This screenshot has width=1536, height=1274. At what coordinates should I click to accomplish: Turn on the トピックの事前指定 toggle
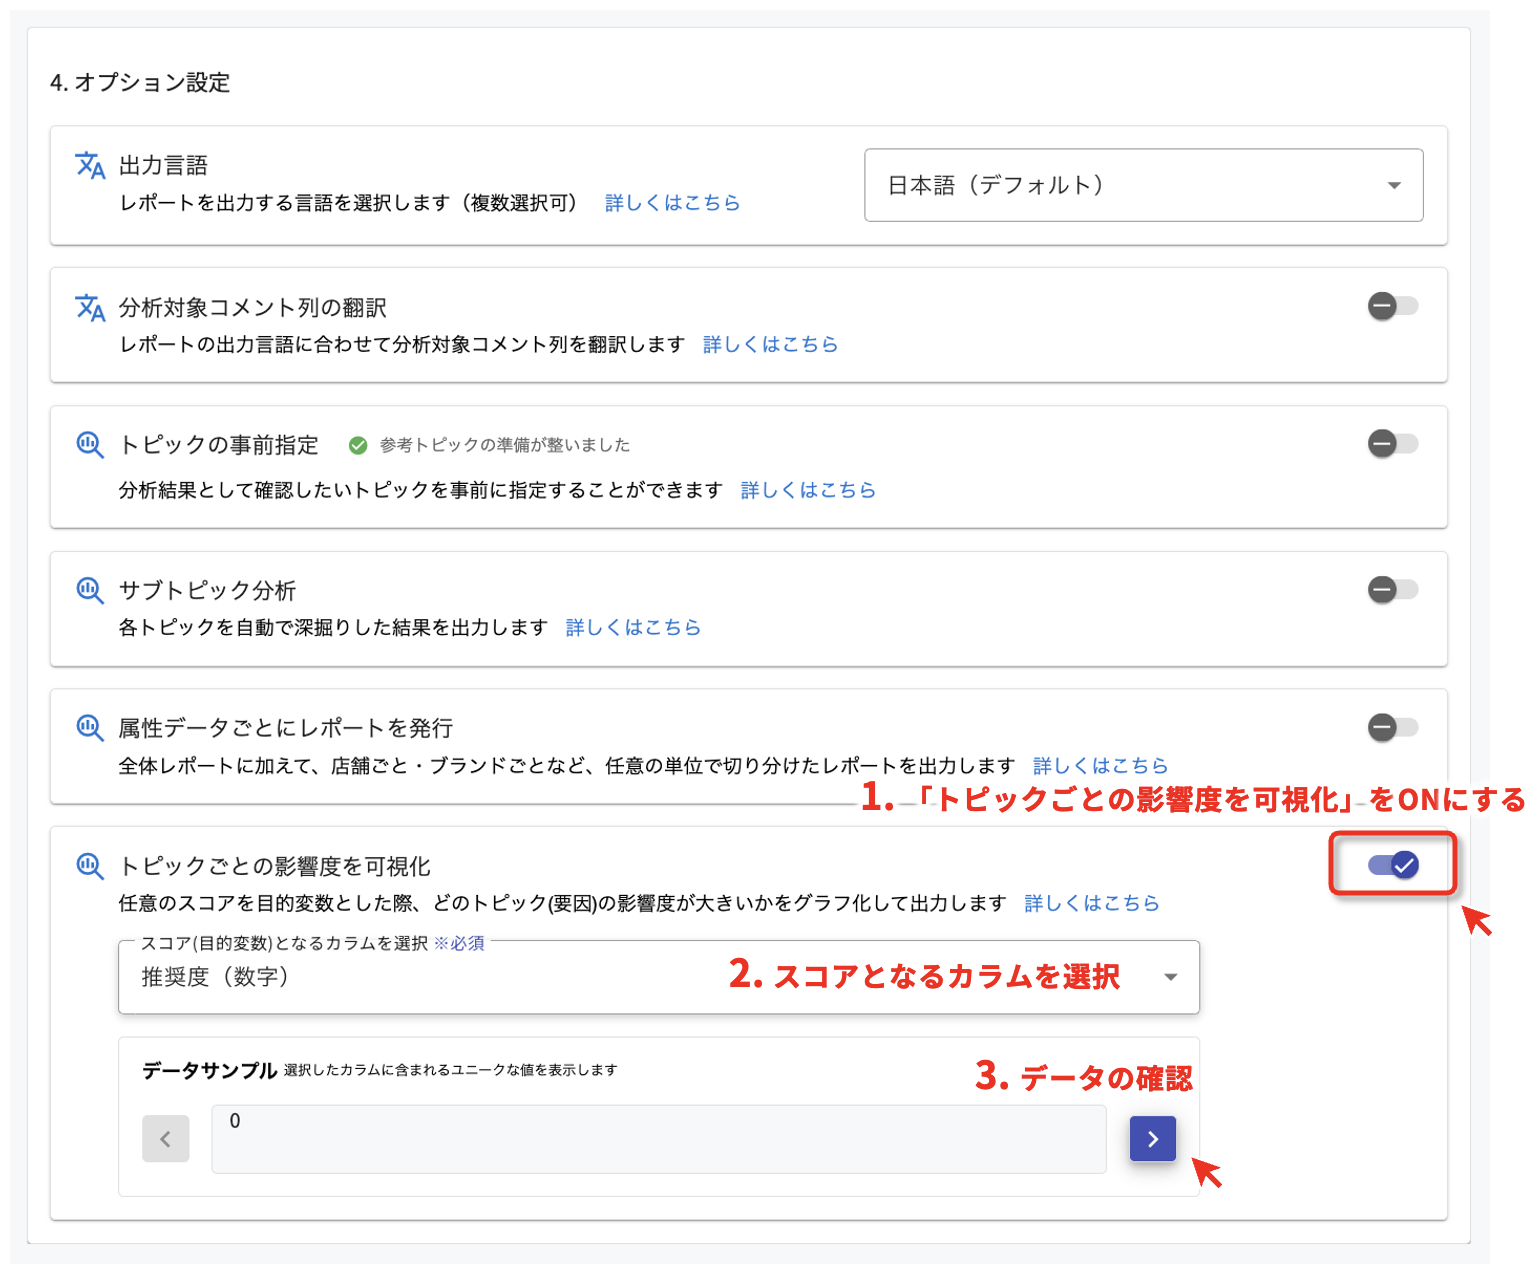click(x=1393, y=443)
